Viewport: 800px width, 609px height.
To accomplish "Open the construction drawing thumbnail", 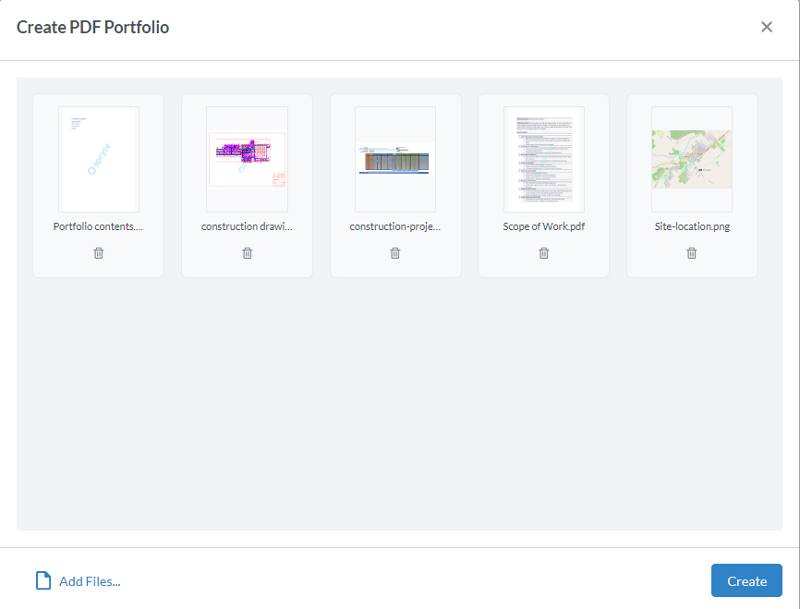I will click(246, 158).
